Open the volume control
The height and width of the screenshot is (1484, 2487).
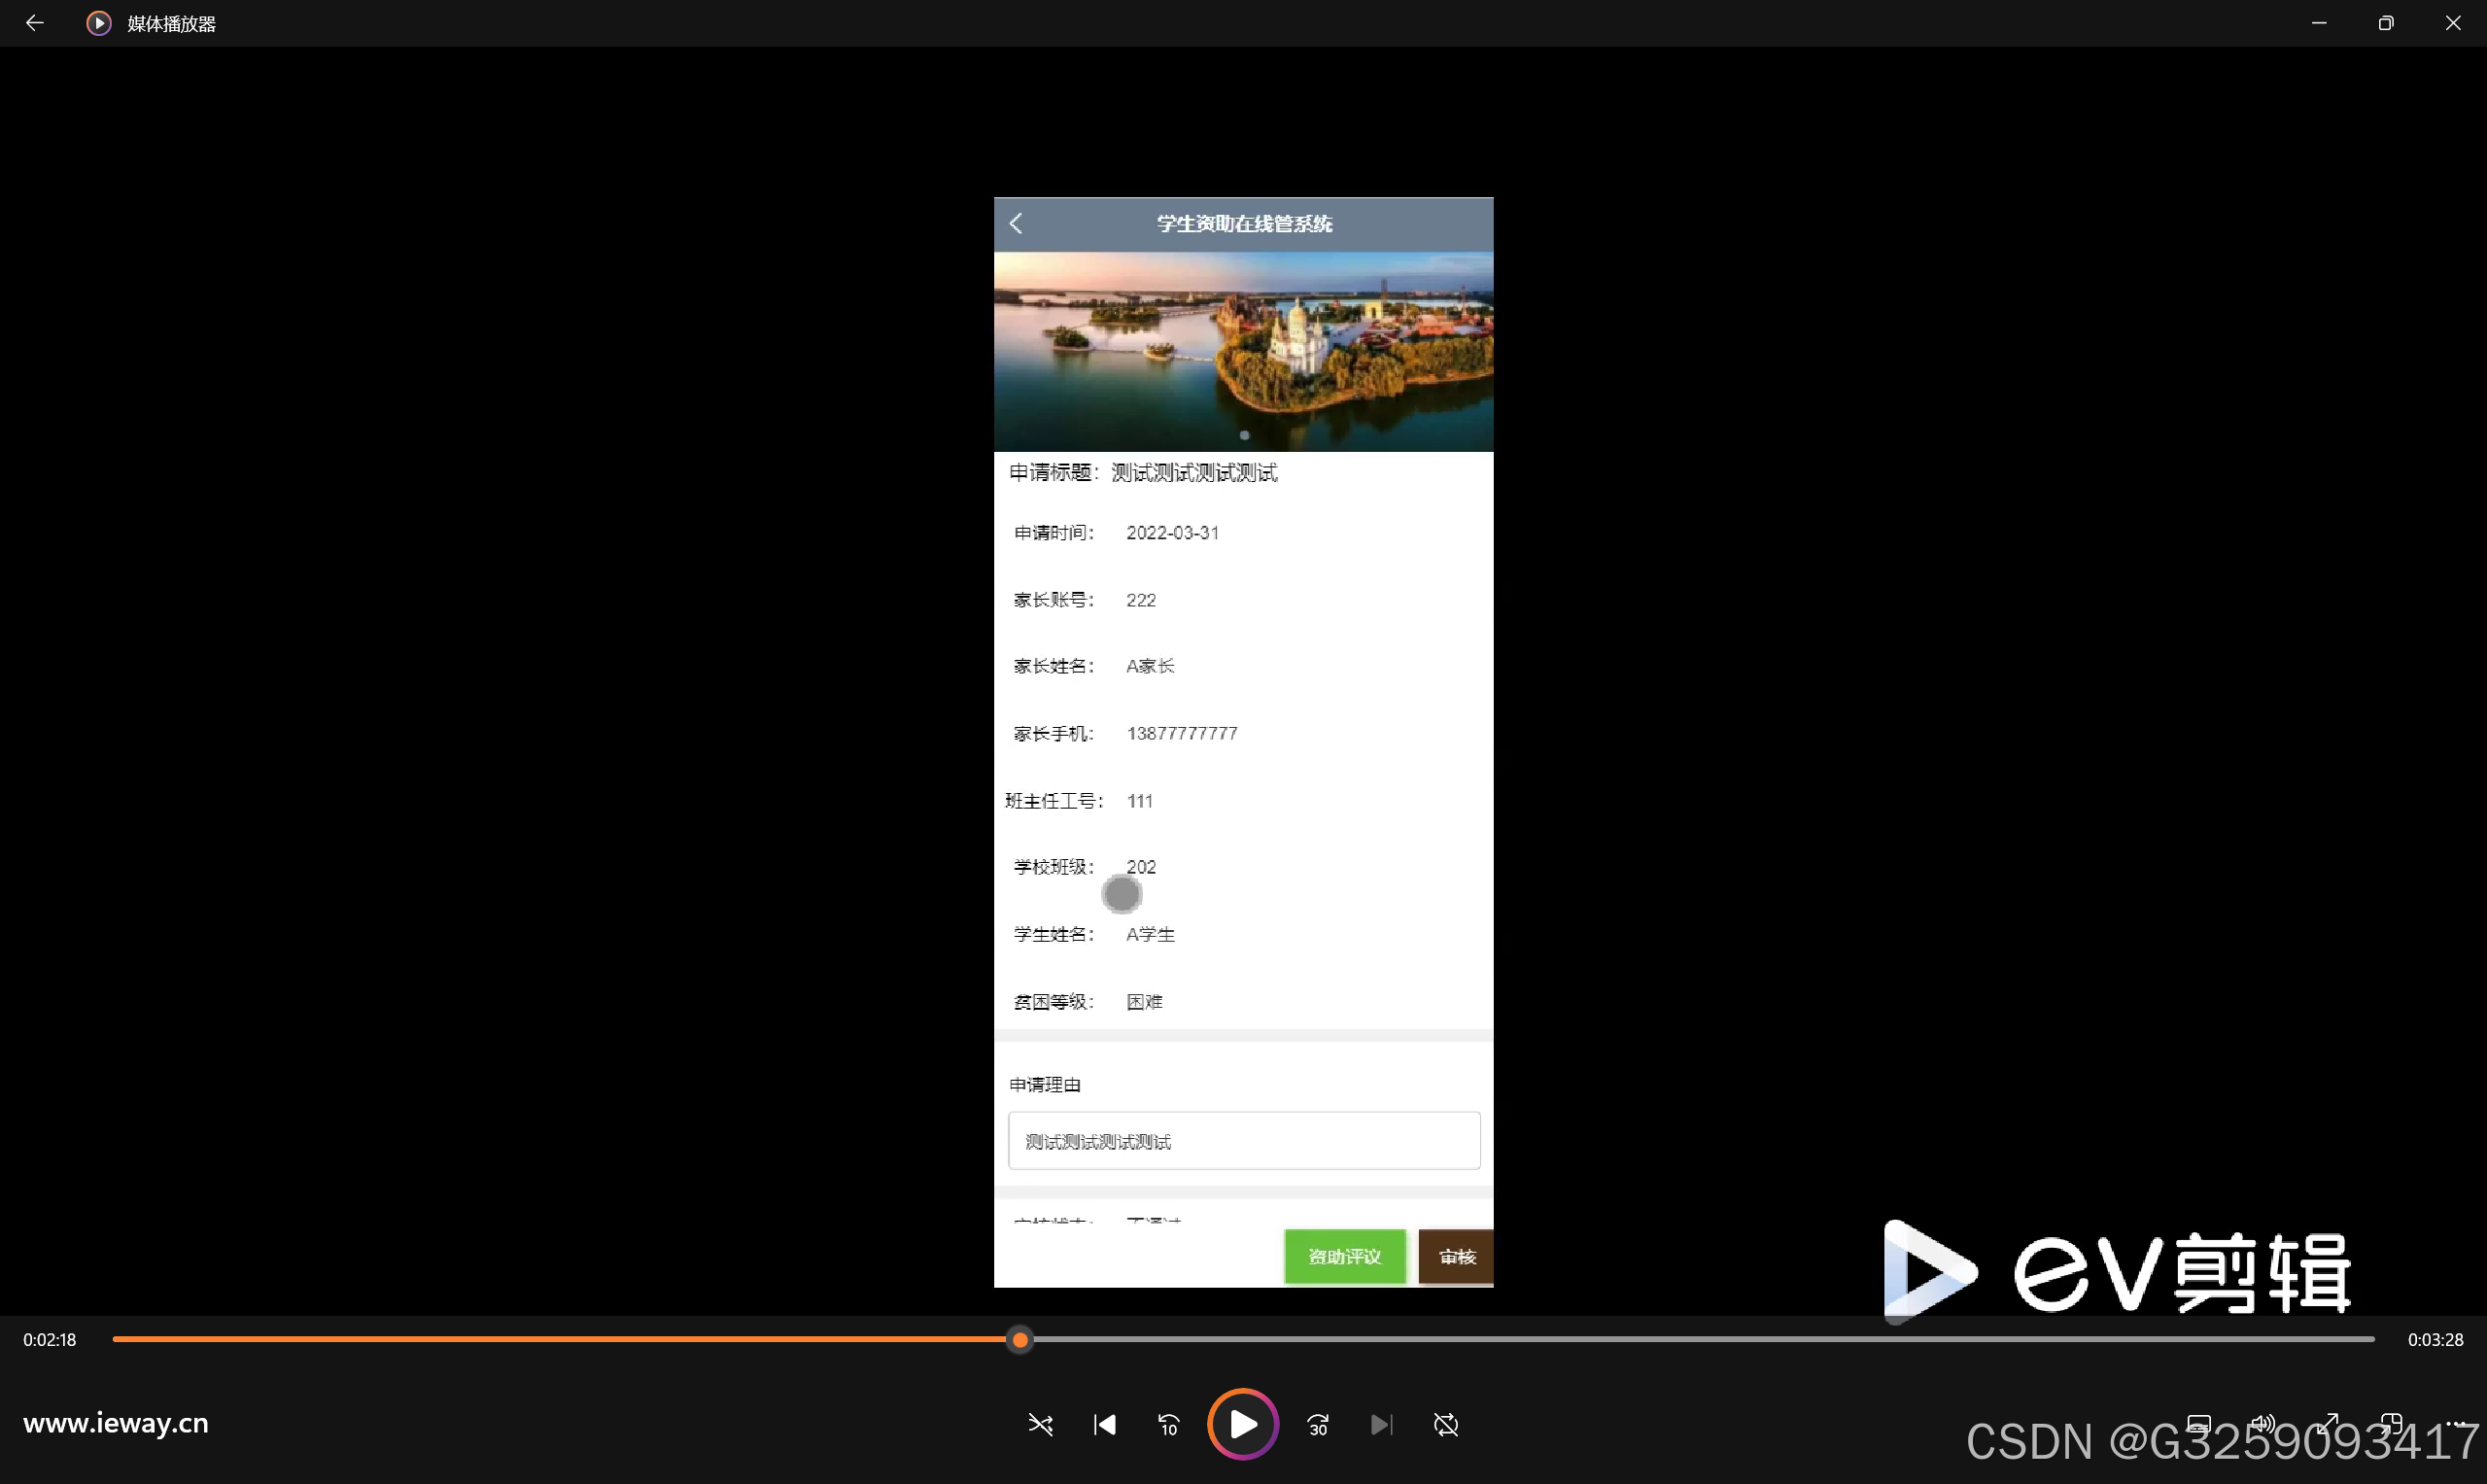[2262, 1422]
